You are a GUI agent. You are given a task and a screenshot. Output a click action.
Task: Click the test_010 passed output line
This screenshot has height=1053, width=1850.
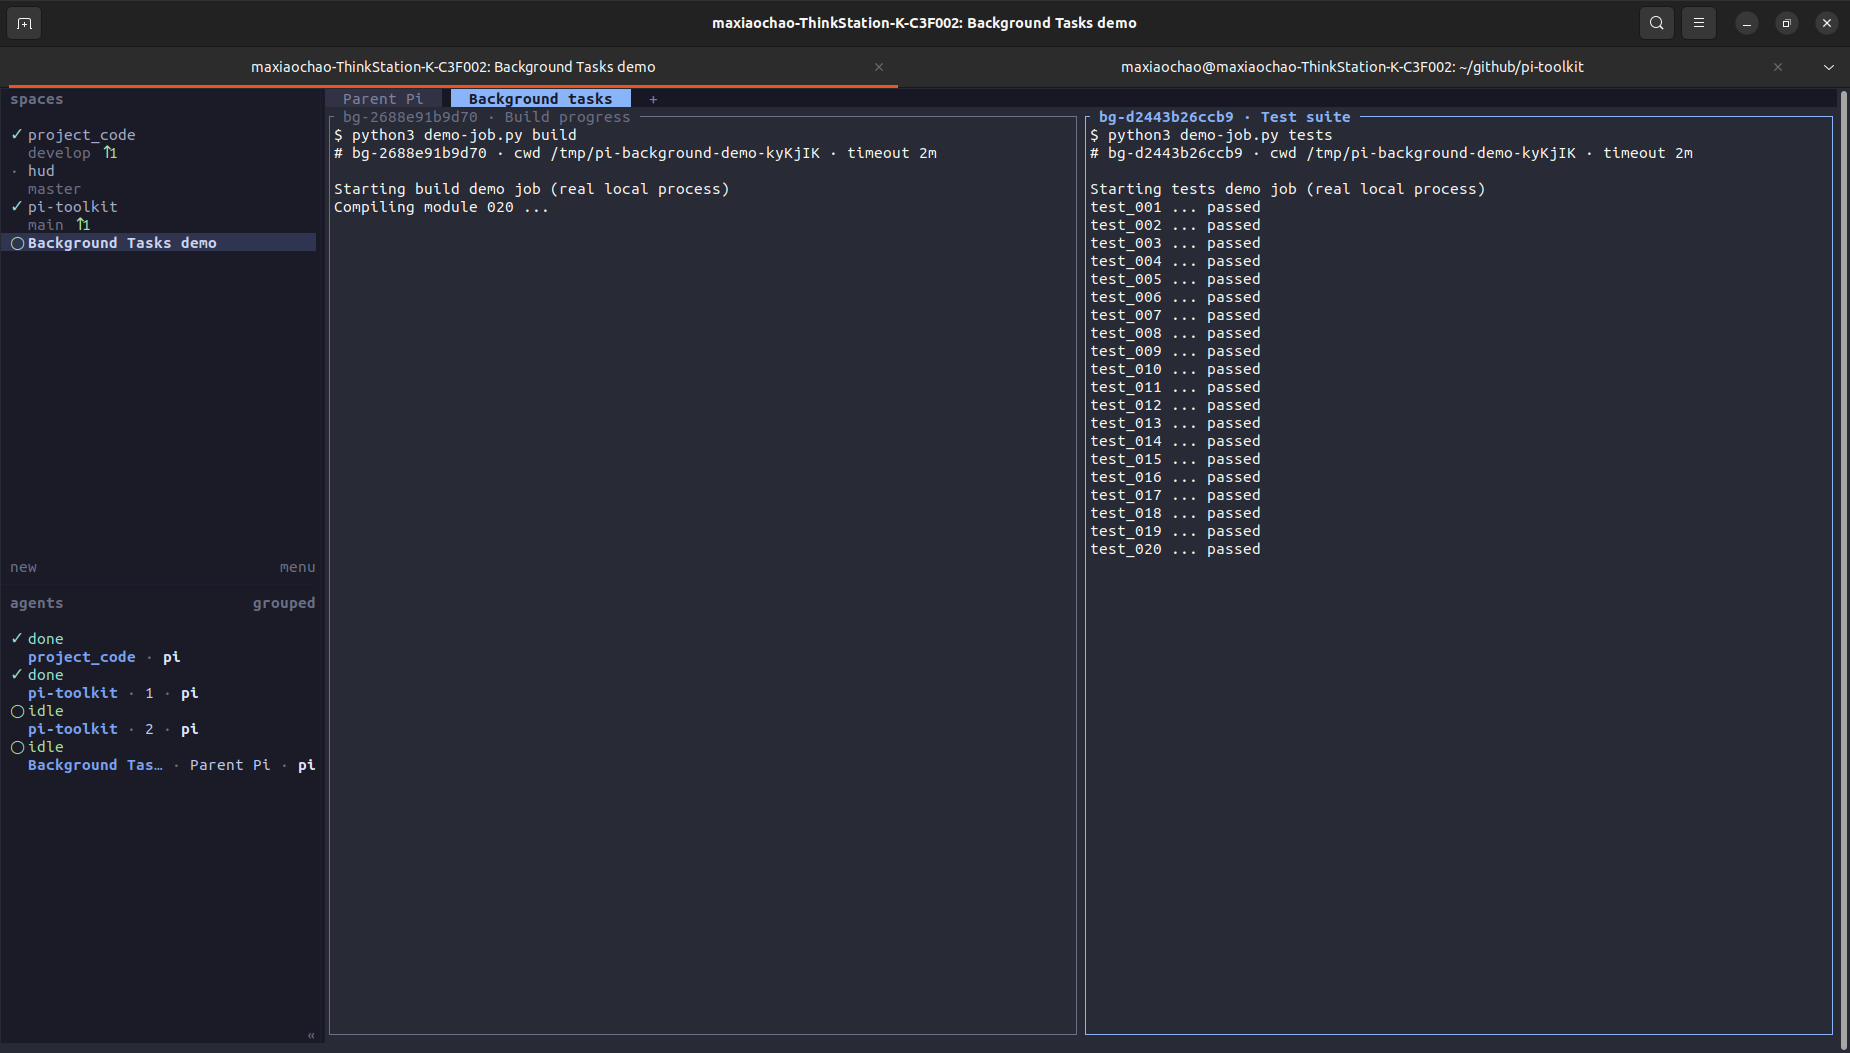[1175, 369]
